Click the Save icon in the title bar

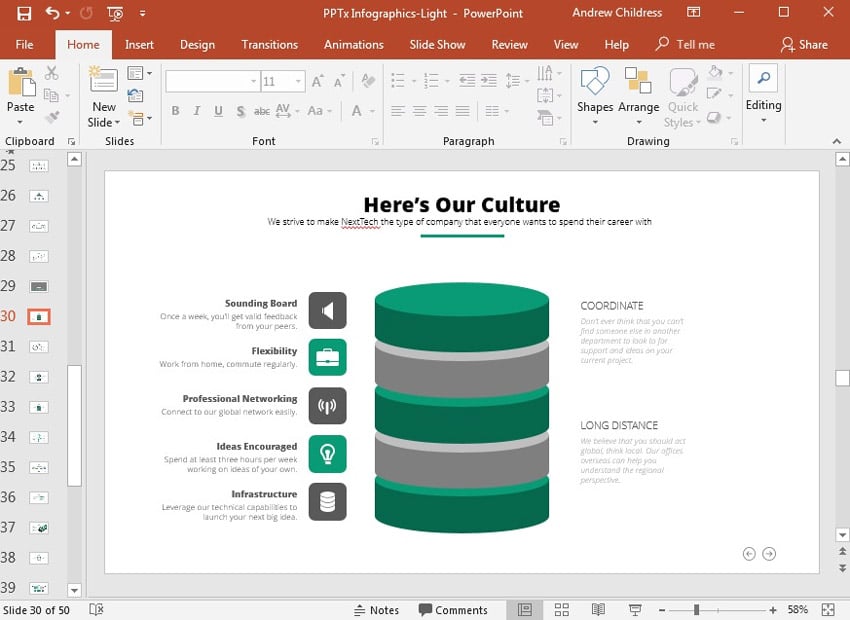point(24,14)
